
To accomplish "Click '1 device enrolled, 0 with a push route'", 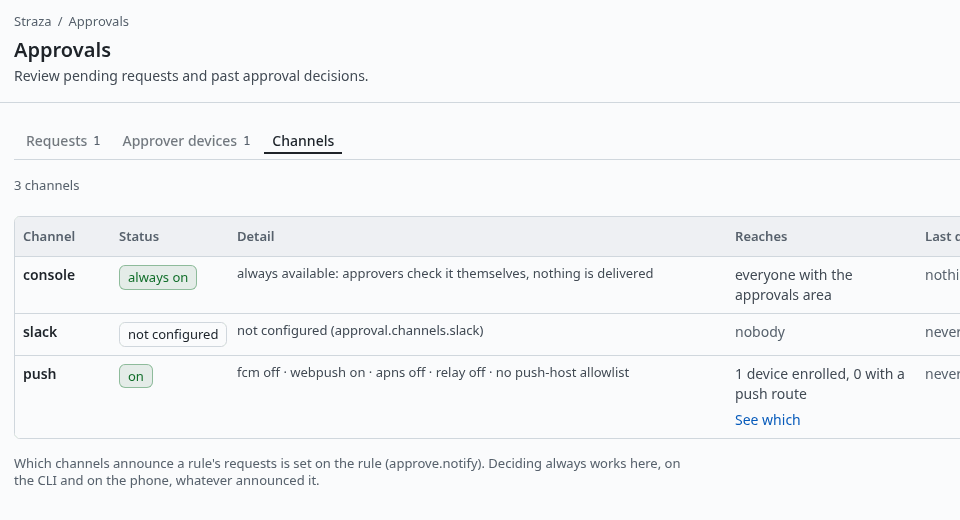I will (820, 384).
